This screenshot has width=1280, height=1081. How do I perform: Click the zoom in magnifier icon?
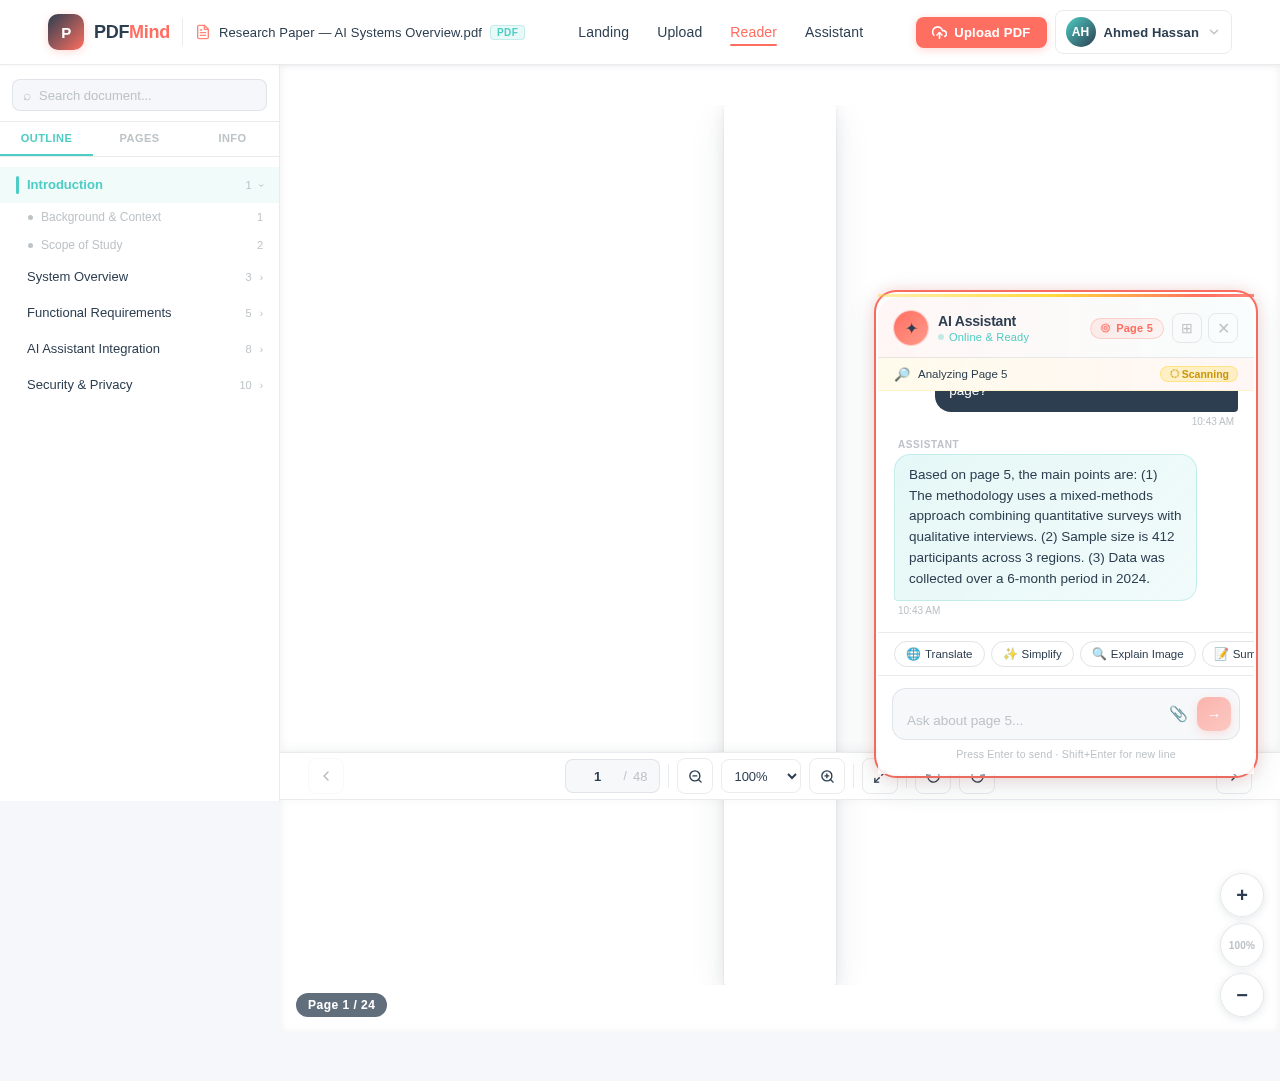(827, 776)
